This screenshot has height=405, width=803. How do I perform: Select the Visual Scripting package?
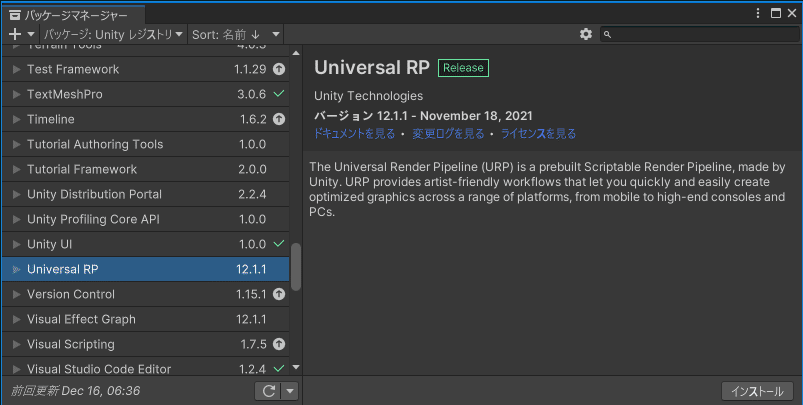[146, 344]
